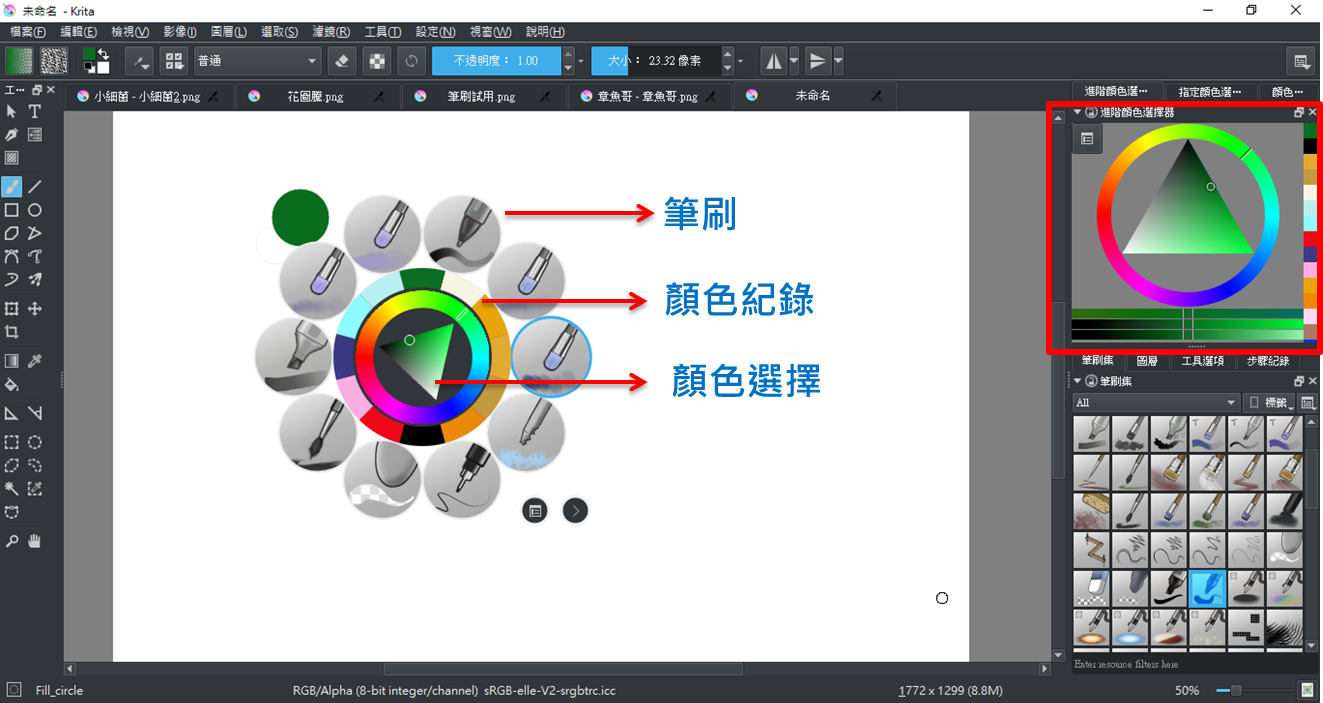1323x703 pixels.
Task: Choose the Crop tool
Action: click(x=12, y=332)
